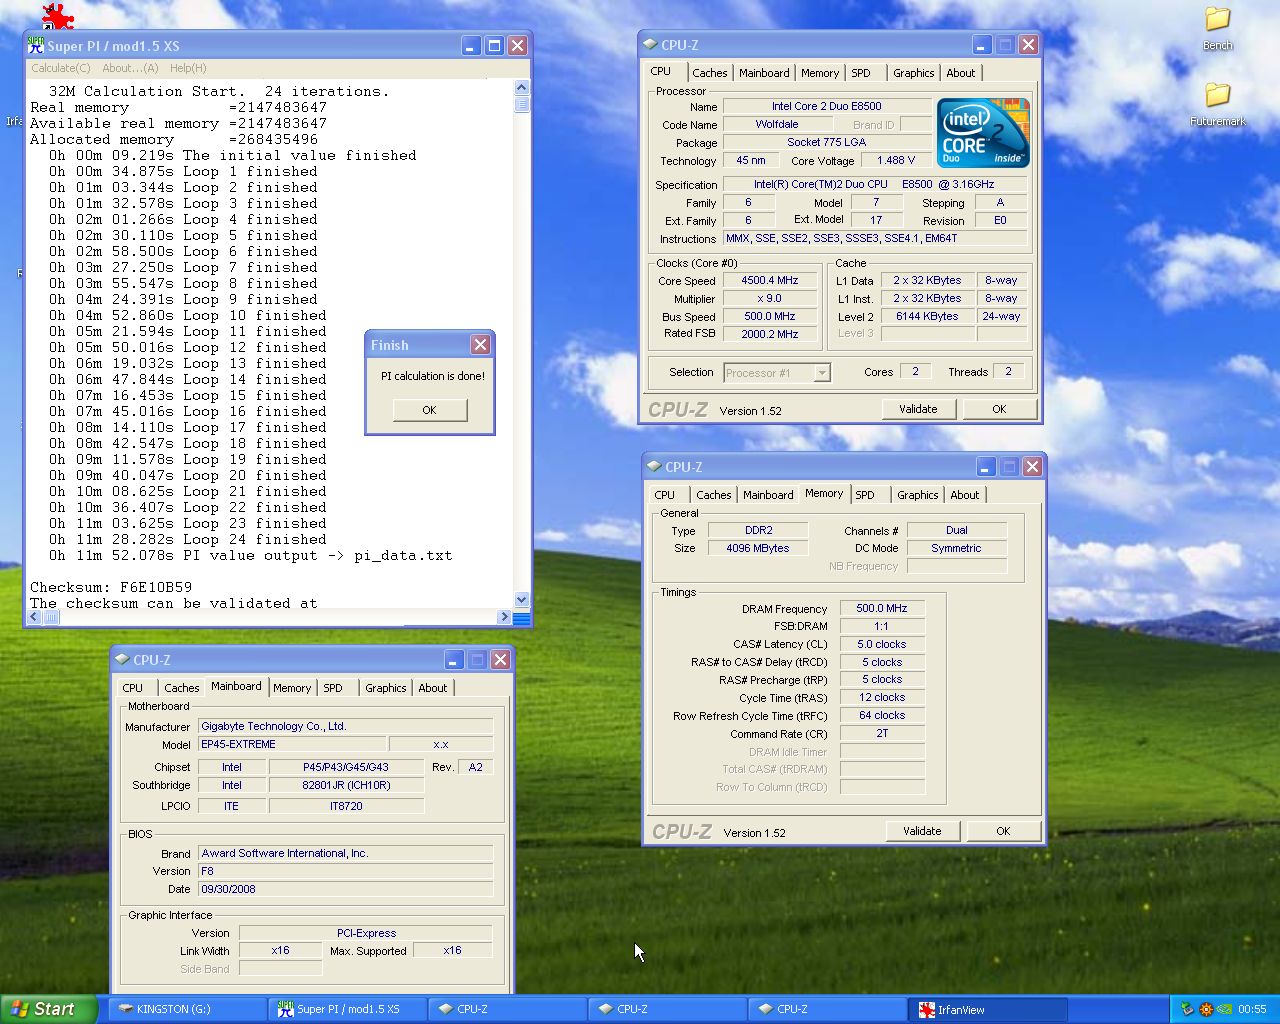The height and width of the screenshot is (1024, 1280).
Task: Click the Core Voltage 1.488 V field
Action: 895,160
